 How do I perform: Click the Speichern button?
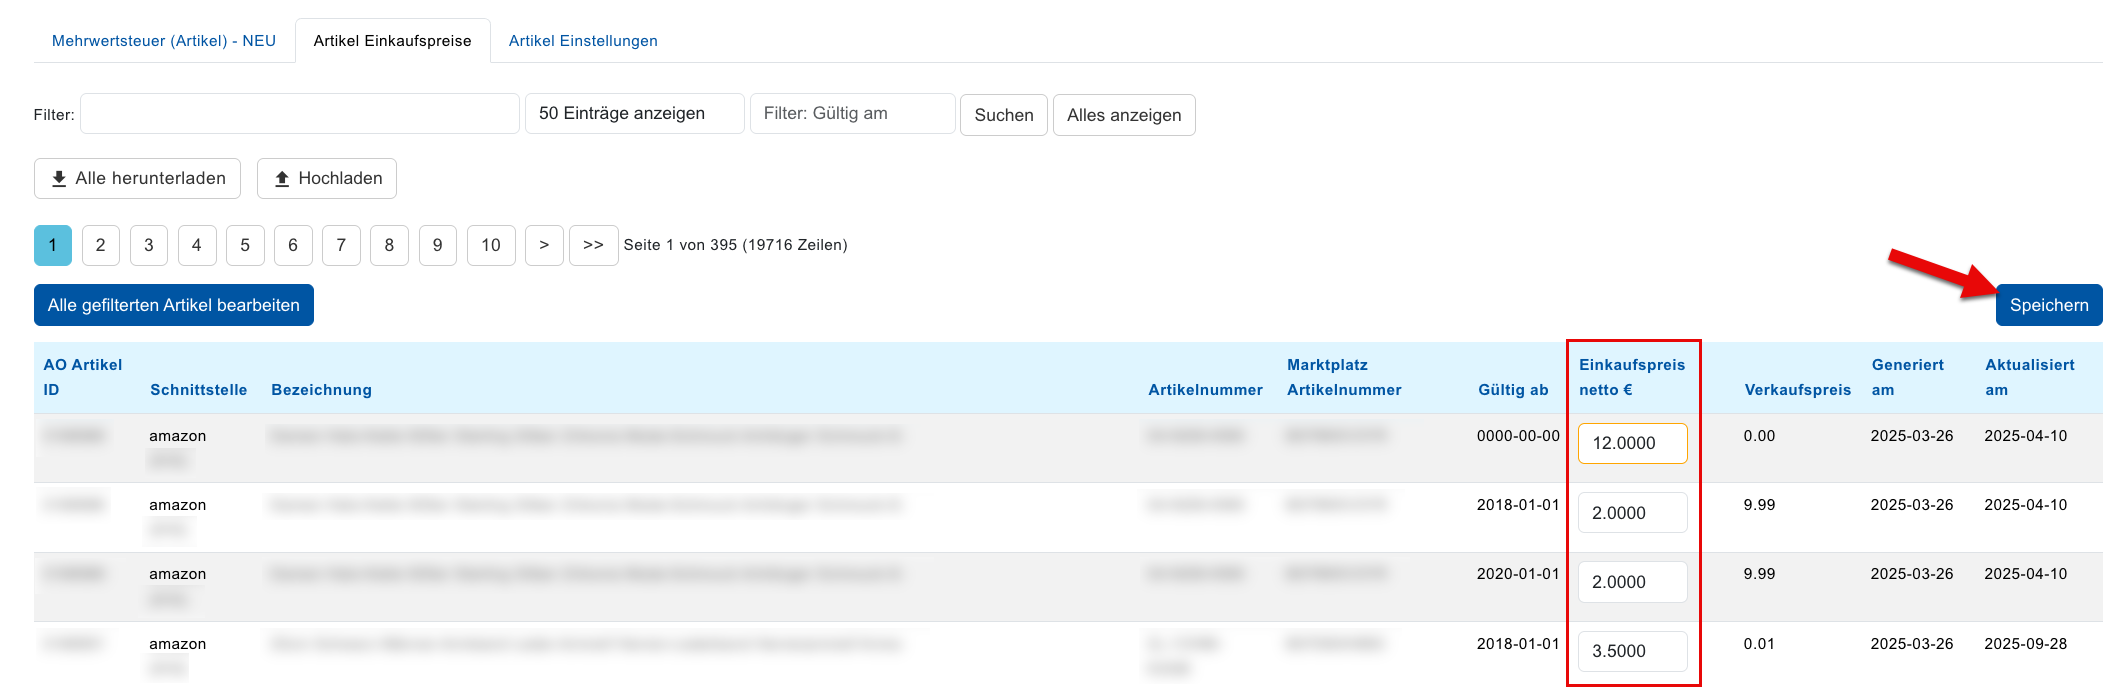2049,305
